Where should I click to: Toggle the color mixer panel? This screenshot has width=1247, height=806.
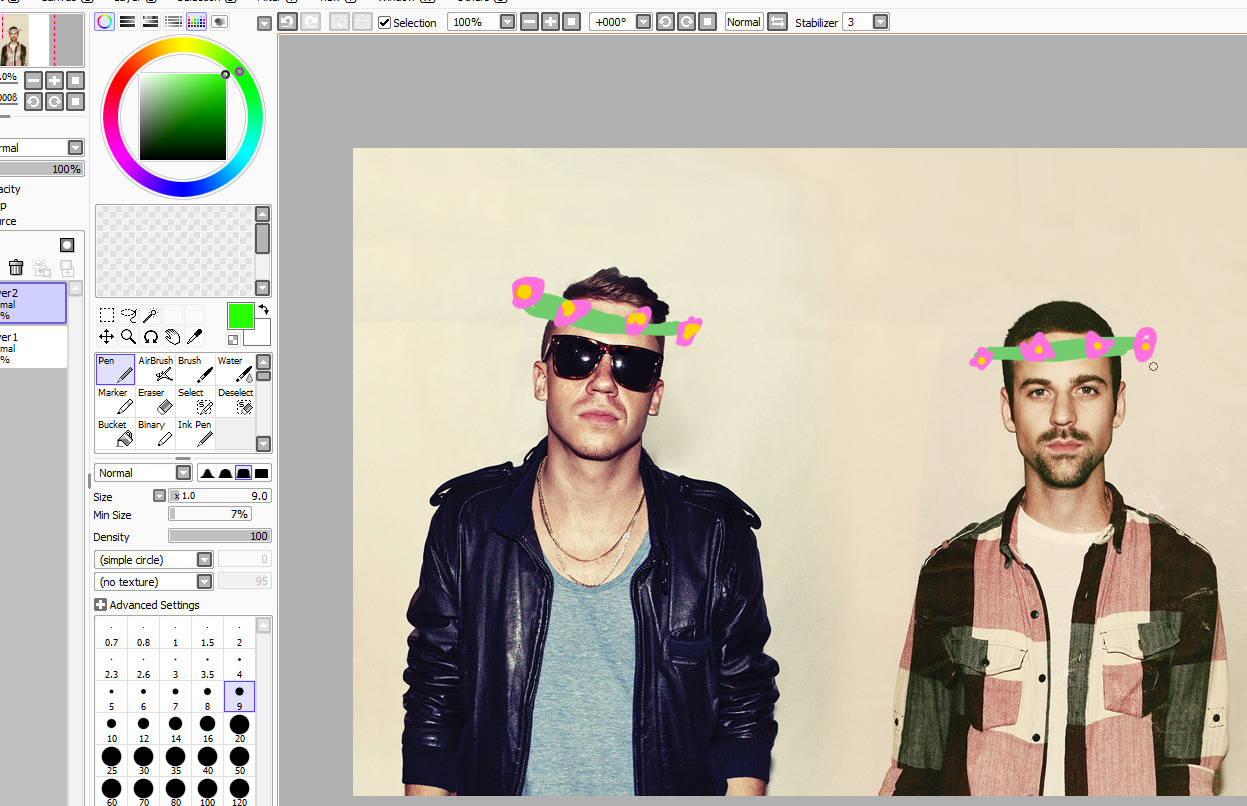pos(174,21)
